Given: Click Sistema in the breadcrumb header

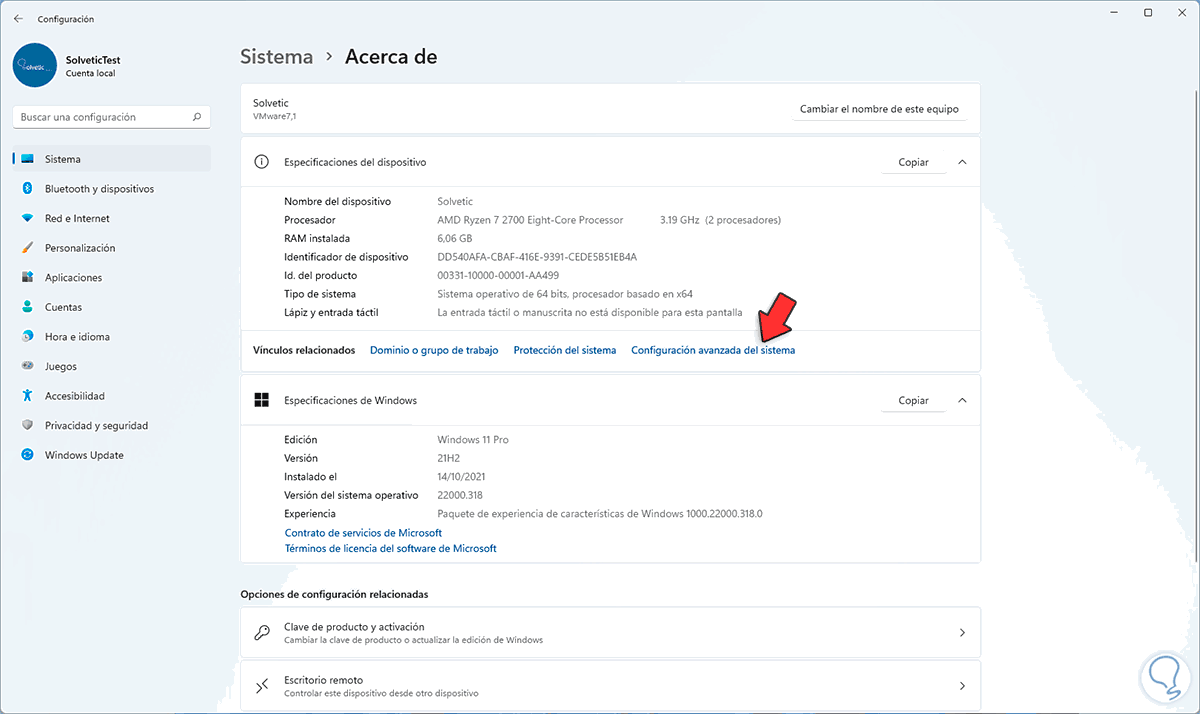Looking at the screenshot, I should click(x=276, y=57).
